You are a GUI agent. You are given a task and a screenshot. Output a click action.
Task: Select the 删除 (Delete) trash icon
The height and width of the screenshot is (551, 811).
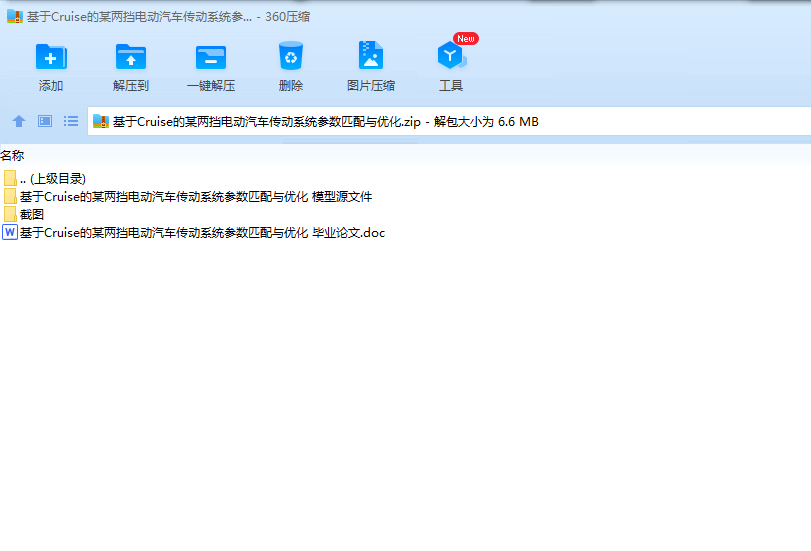pos(291,56)
